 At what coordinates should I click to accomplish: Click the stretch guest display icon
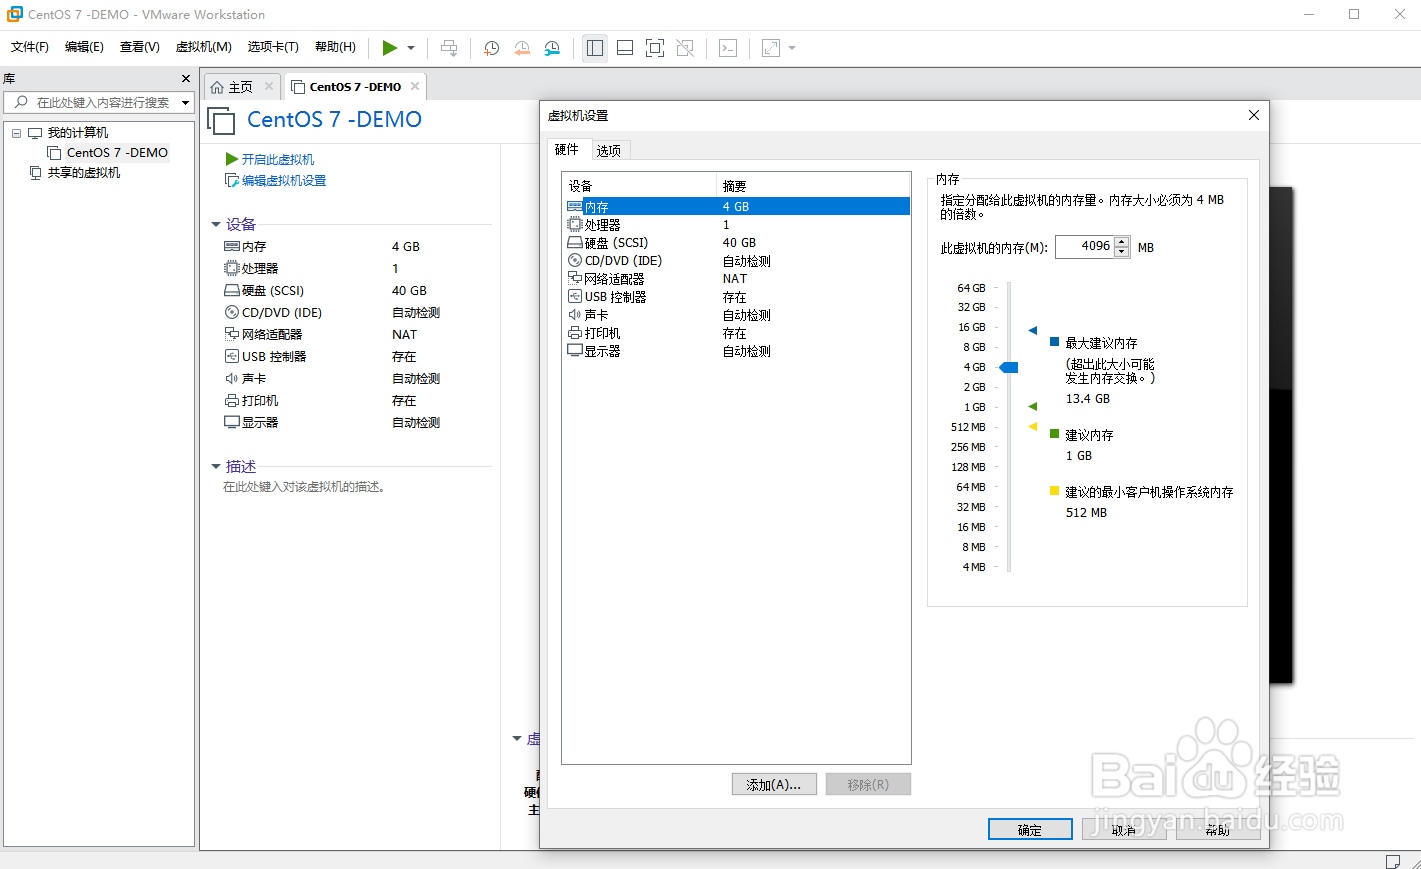point(771,48)
